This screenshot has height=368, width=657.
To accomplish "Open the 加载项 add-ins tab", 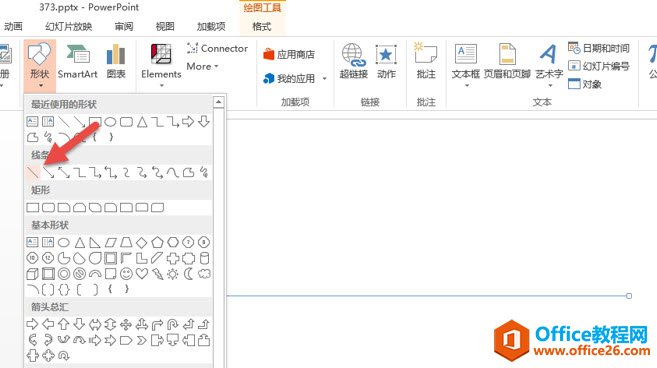I will [211, 26].
